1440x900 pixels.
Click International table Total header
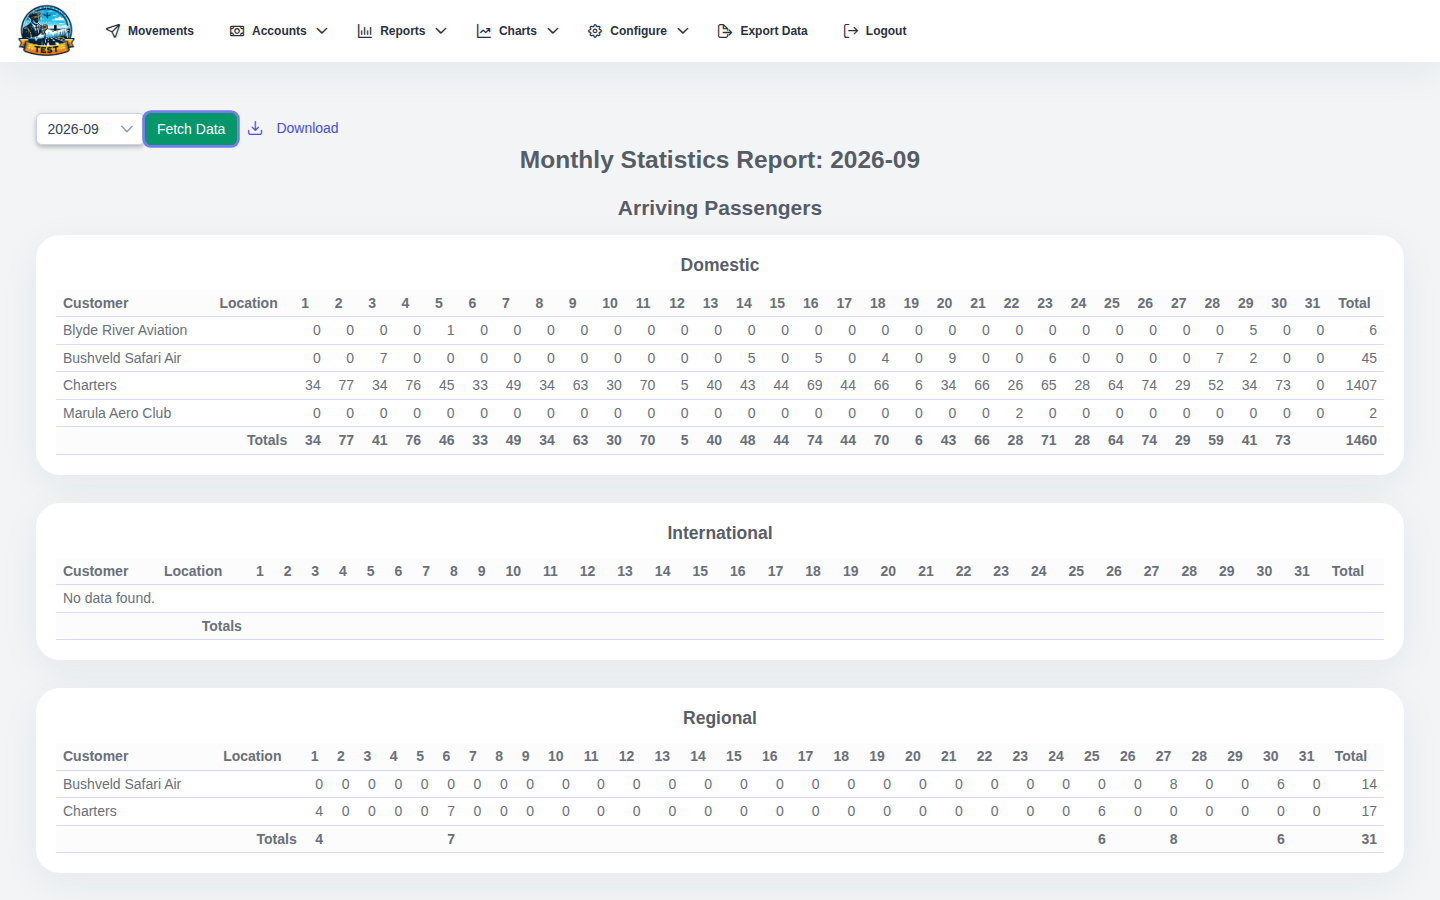[x=1348, y=571]
